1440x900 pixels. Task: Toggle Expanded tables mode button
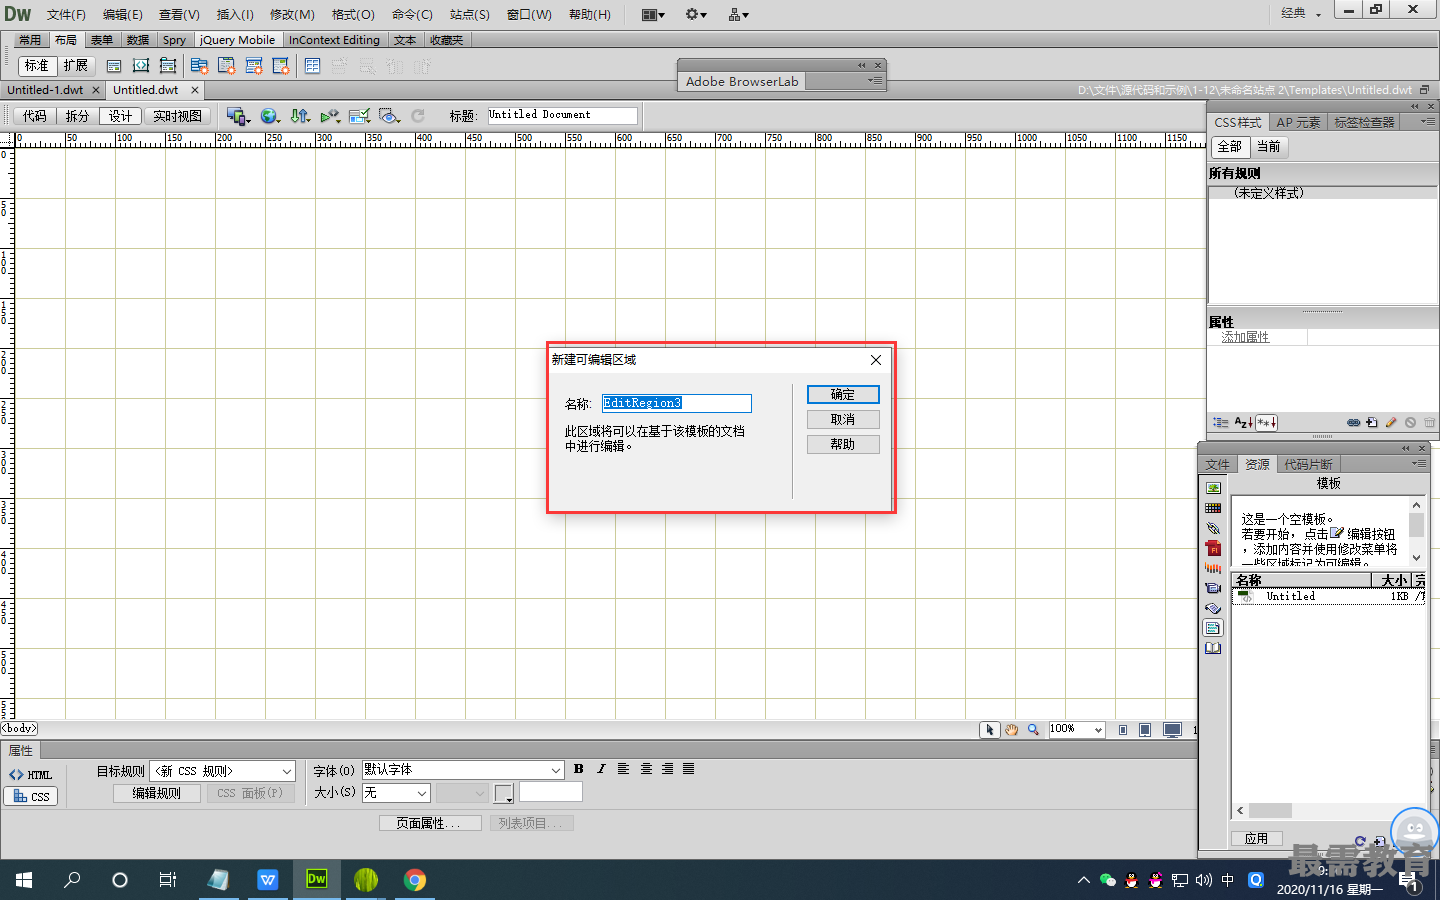coord(76,66)
